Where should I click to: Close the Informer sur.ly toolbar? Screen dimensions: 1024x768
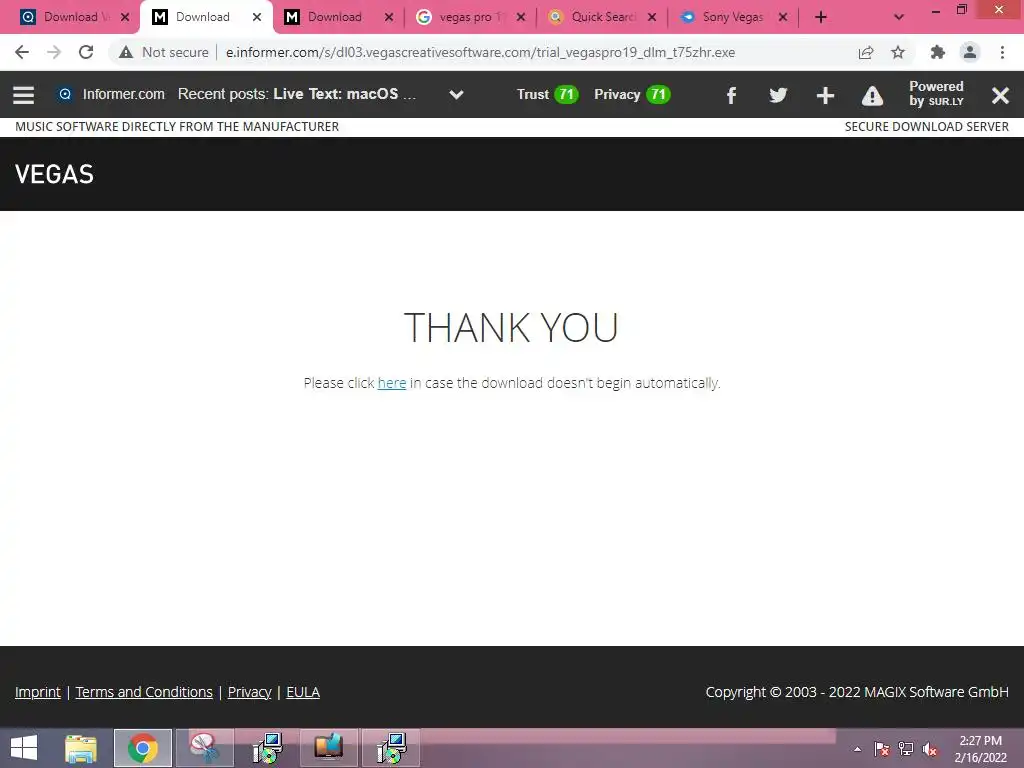click(1000, 95)
